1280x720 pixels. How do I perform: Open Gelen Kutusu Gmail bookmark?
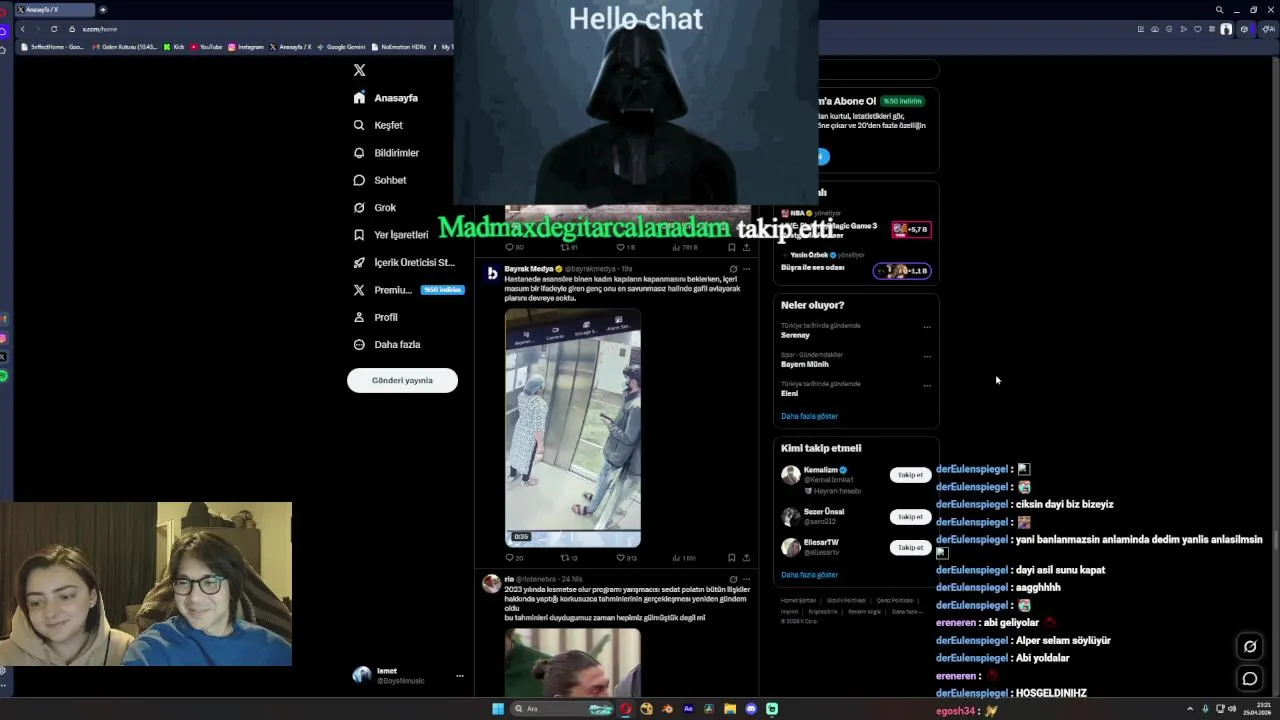point(125,47)
